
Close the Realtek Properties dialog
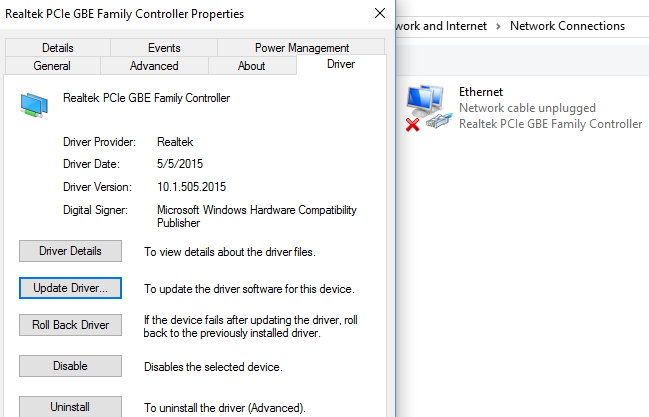[x=379, y=14]
